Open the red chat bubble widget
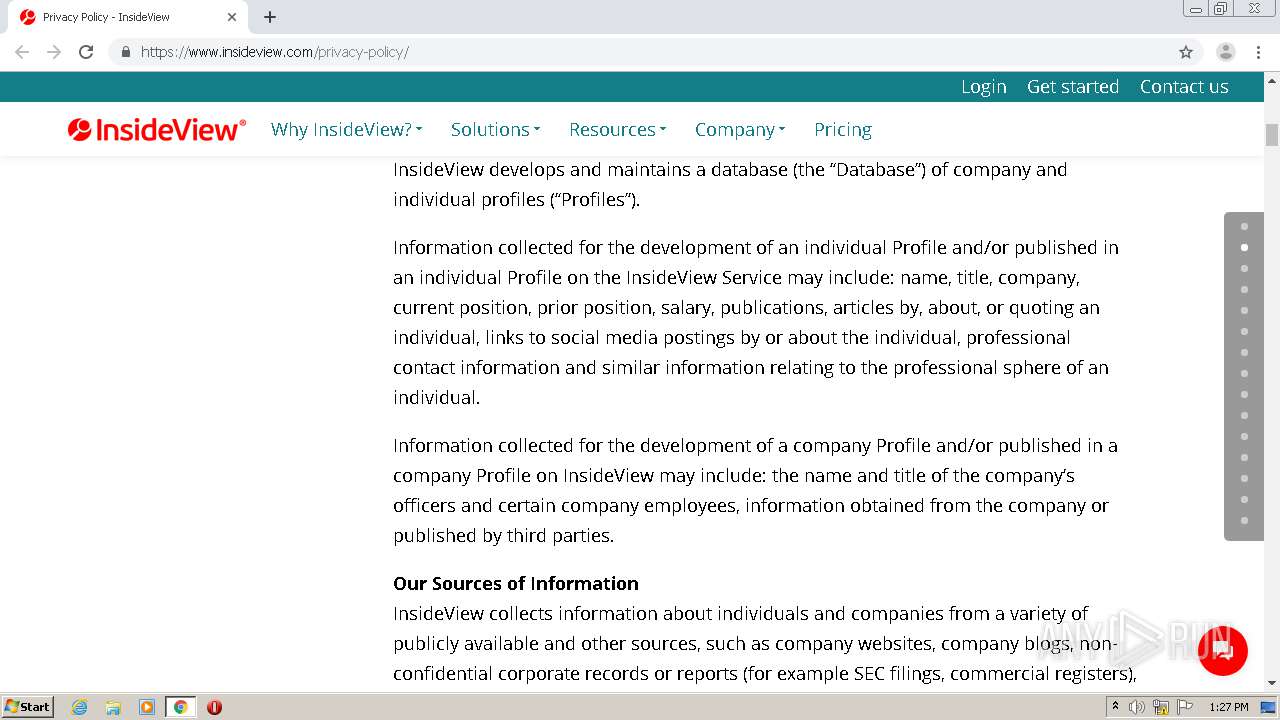This screenshot has width=1280, height=720. [x=1222, y=651]
